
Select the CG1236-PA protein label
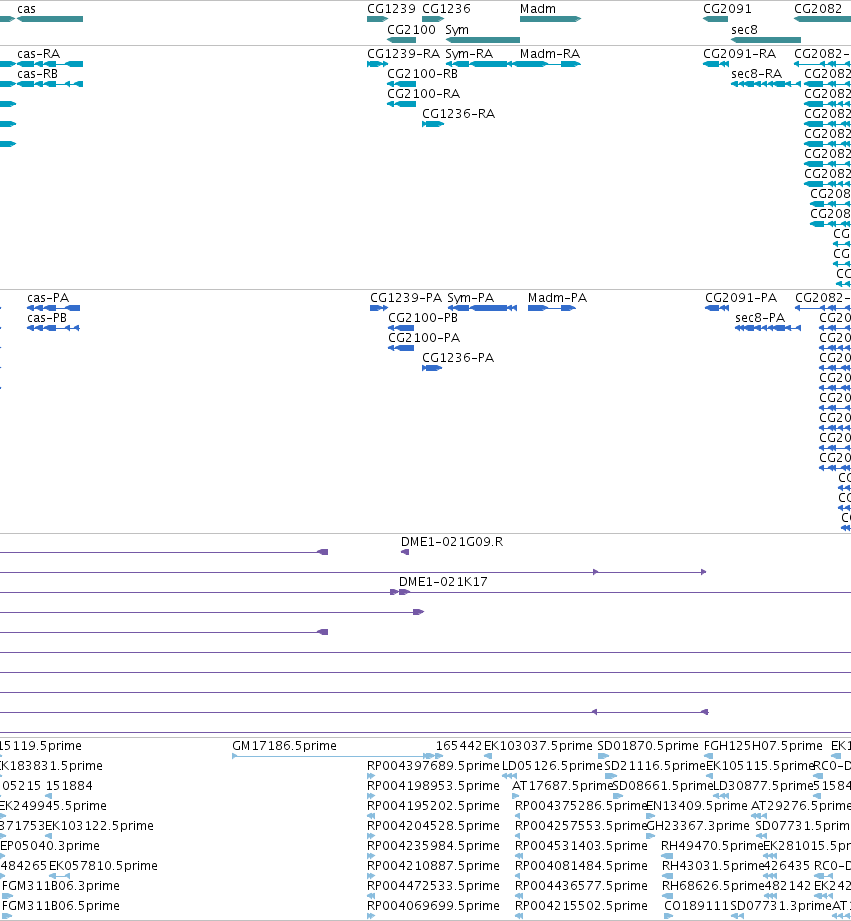click(x=458, y=358)
